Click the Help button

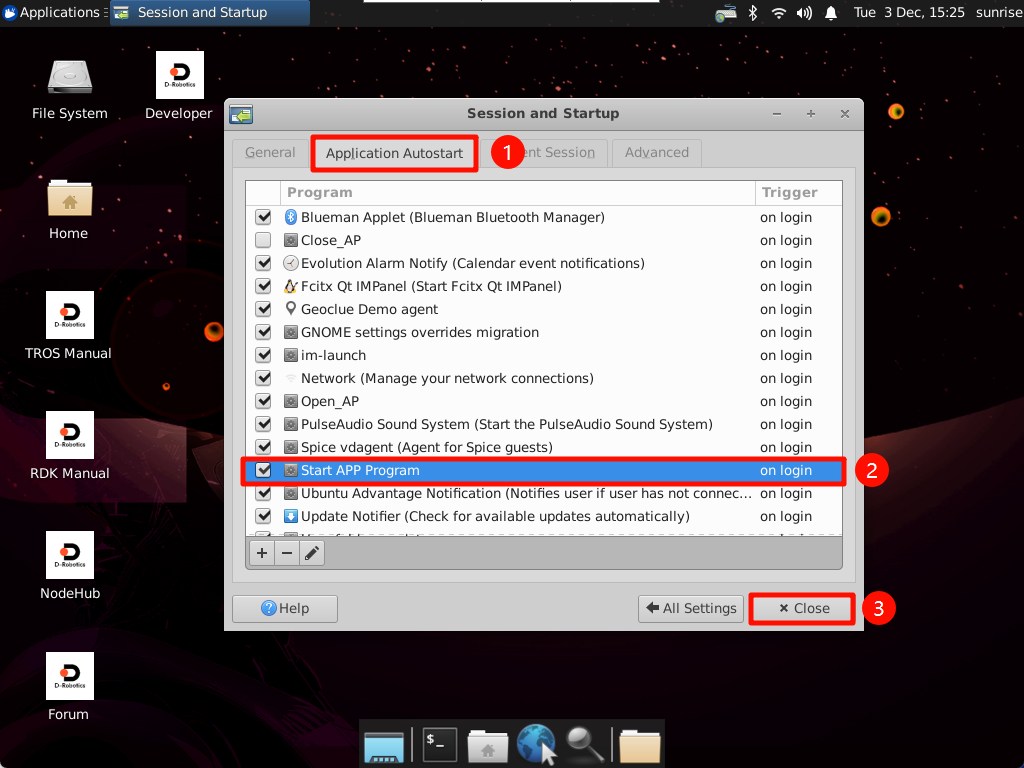click(x=285, y=609)
